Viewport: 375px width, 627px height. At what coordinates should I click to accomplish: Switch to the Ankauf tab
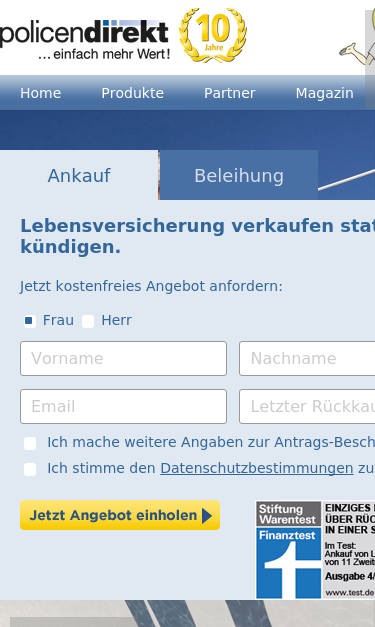tap(79, 175)
